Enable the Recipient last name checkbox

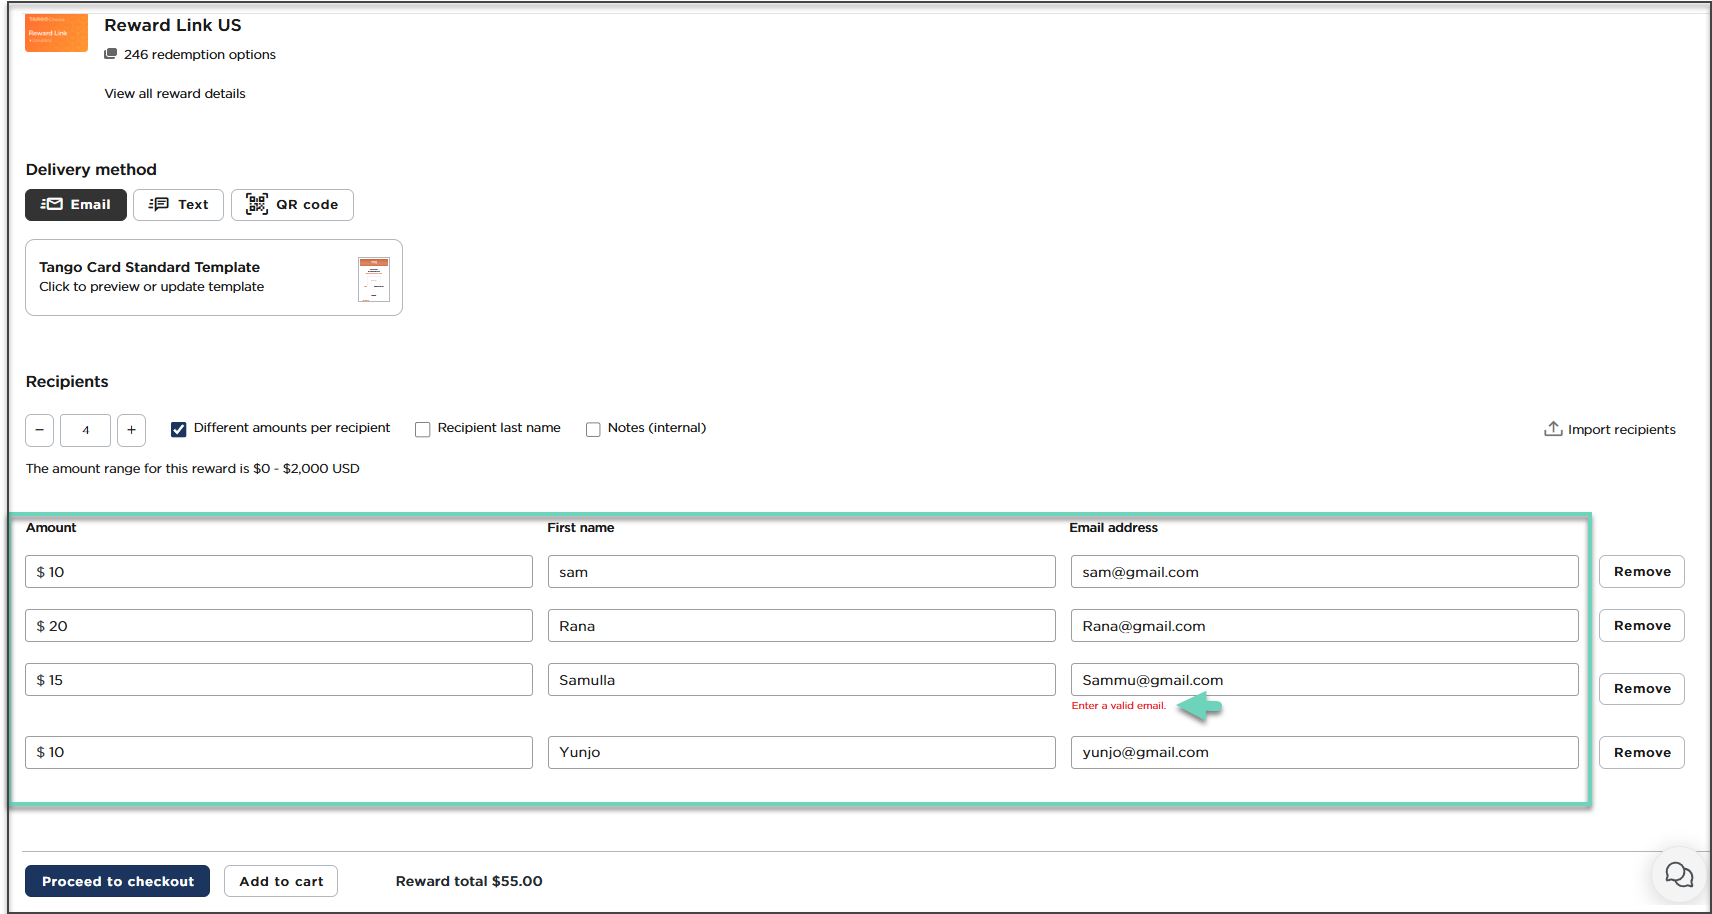423,429
